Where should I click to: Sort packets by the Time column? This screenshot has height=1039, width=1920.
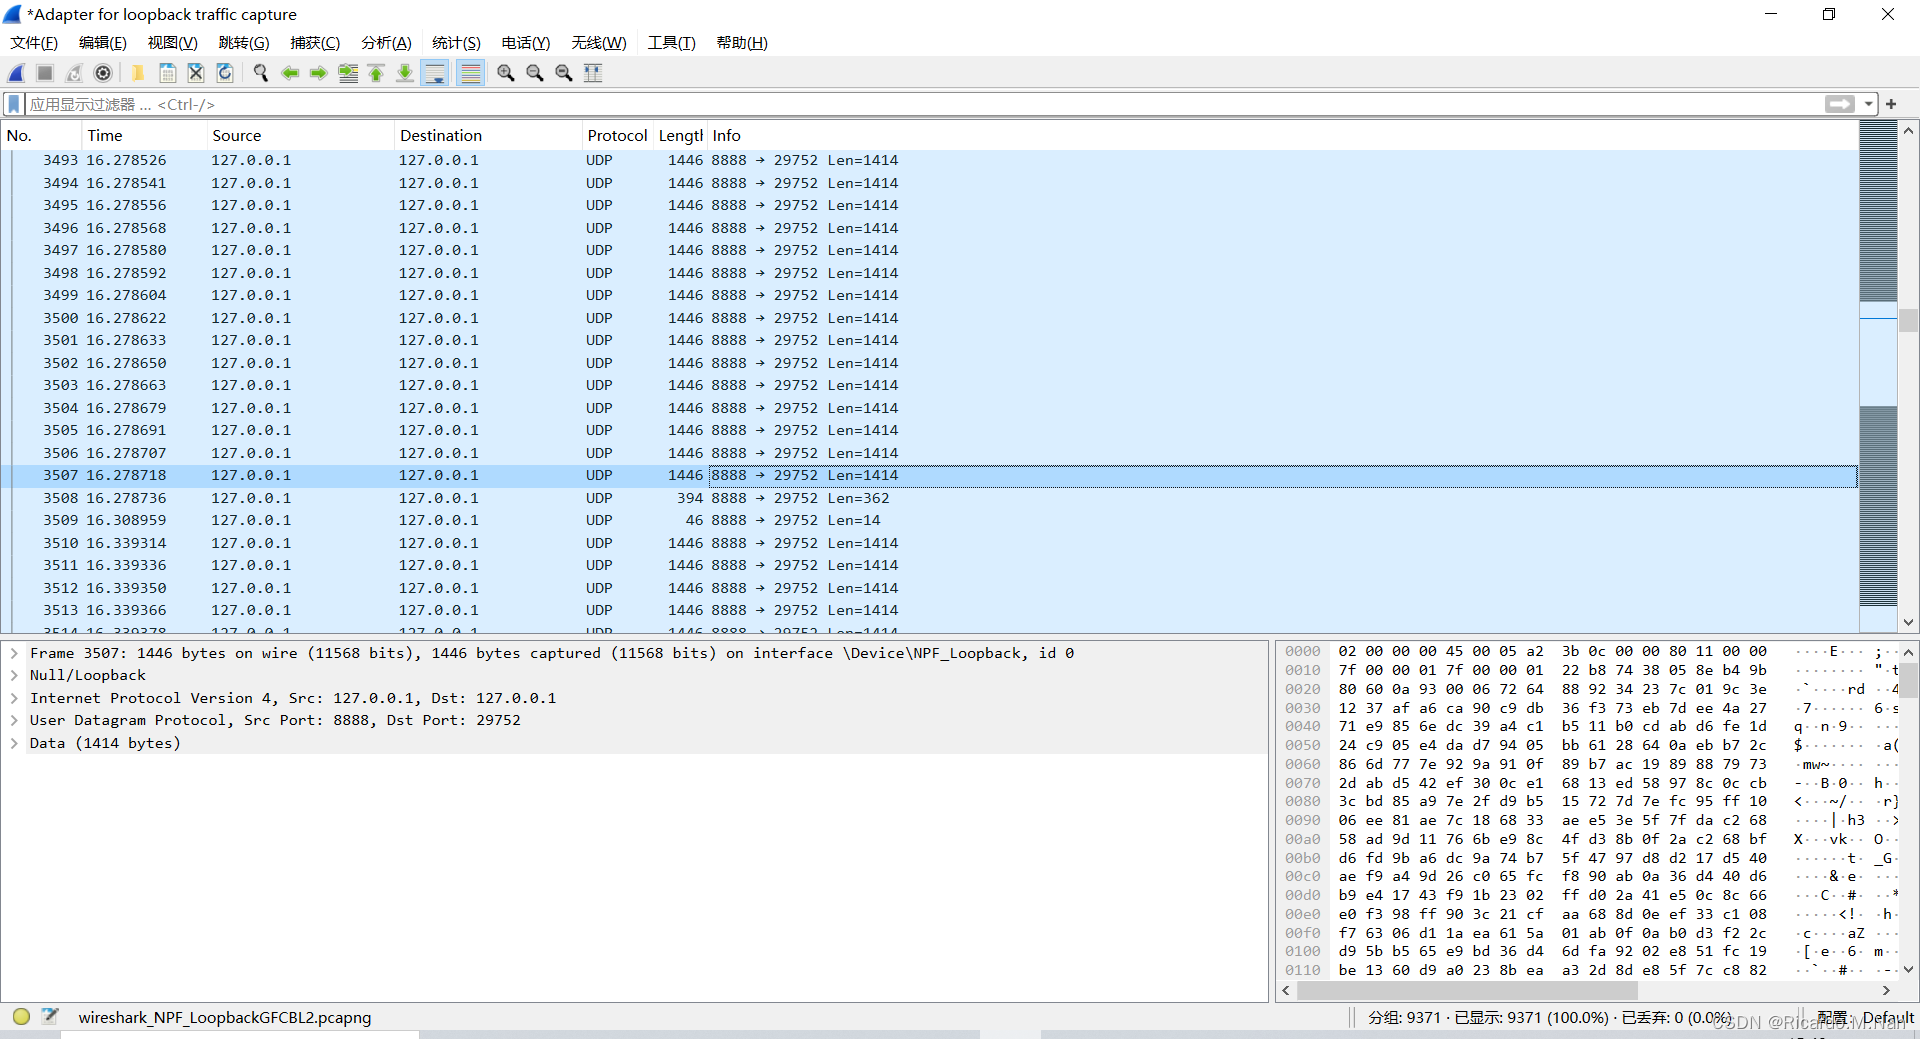[144, 135]
